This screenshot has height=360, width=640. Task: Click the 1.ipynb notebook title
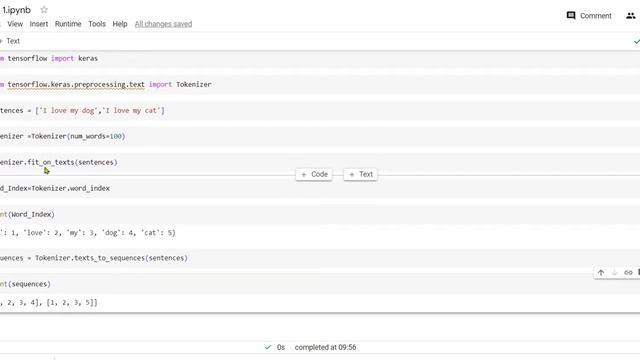[16, 10]
